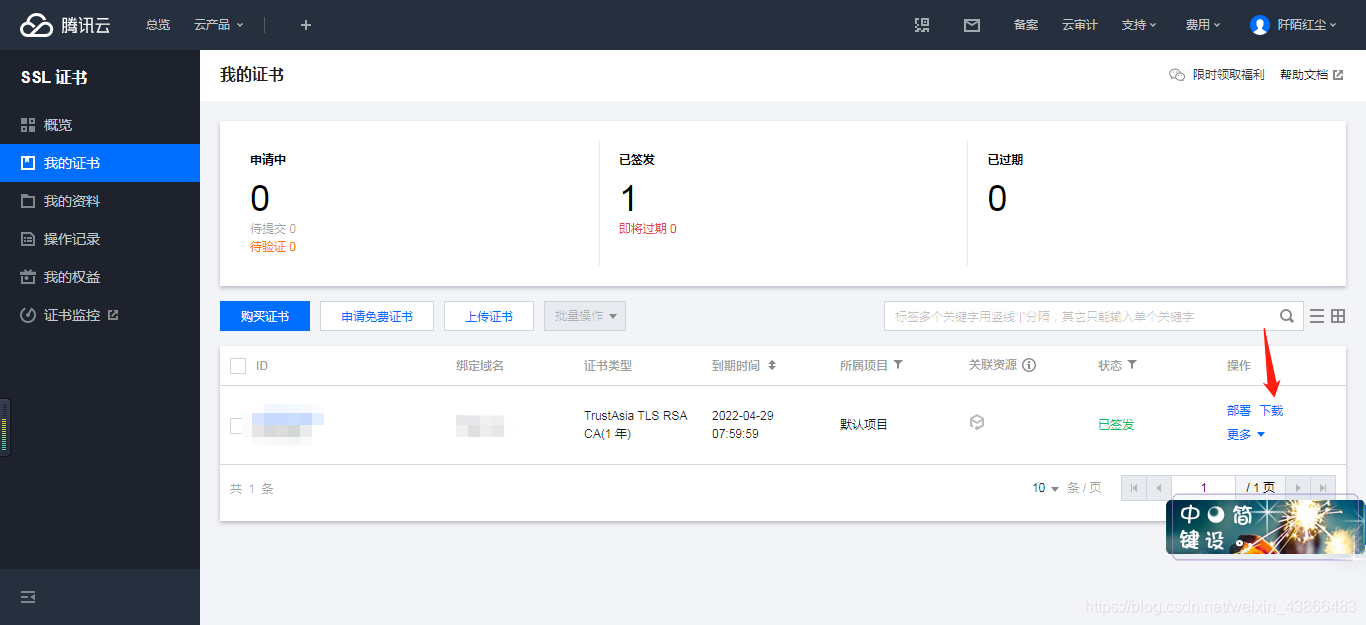Screen dimensions: 1366x625
Task: Click the 腾讯云 logo
Action: tap(63, 25)
